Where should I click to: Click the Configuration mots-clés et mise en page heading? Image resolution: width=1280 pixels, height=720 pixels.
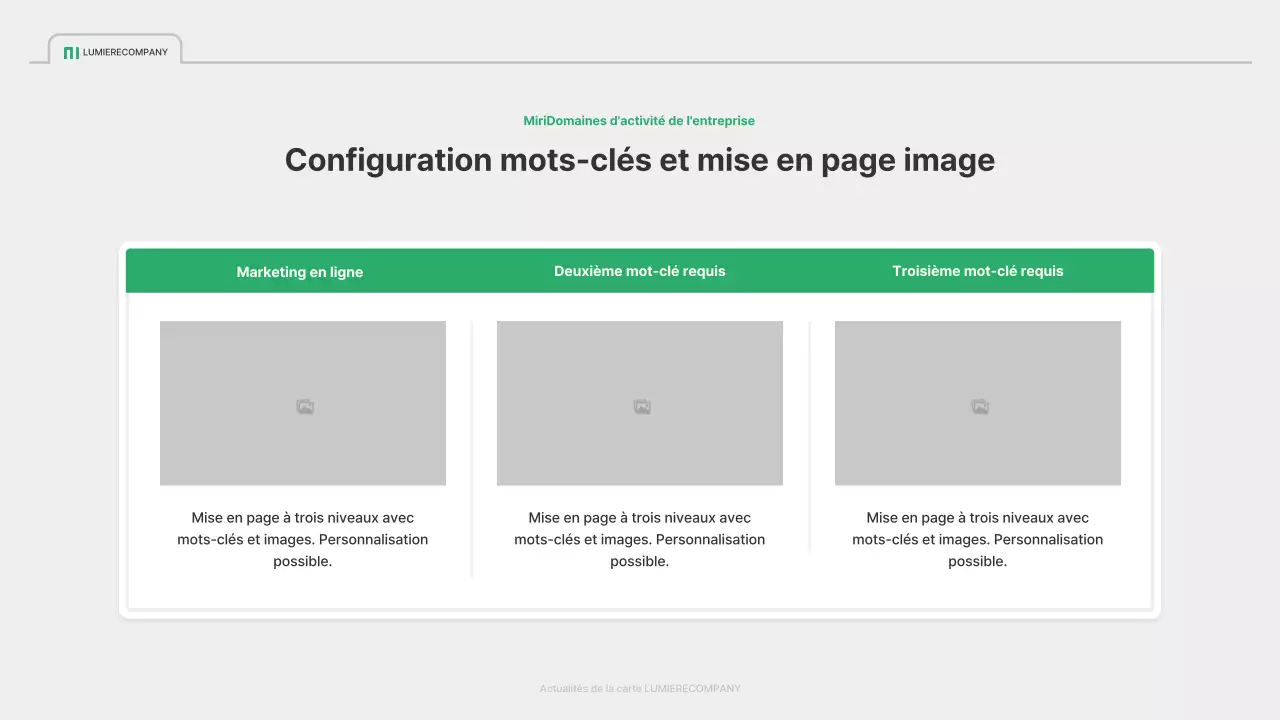pos(640,160)
